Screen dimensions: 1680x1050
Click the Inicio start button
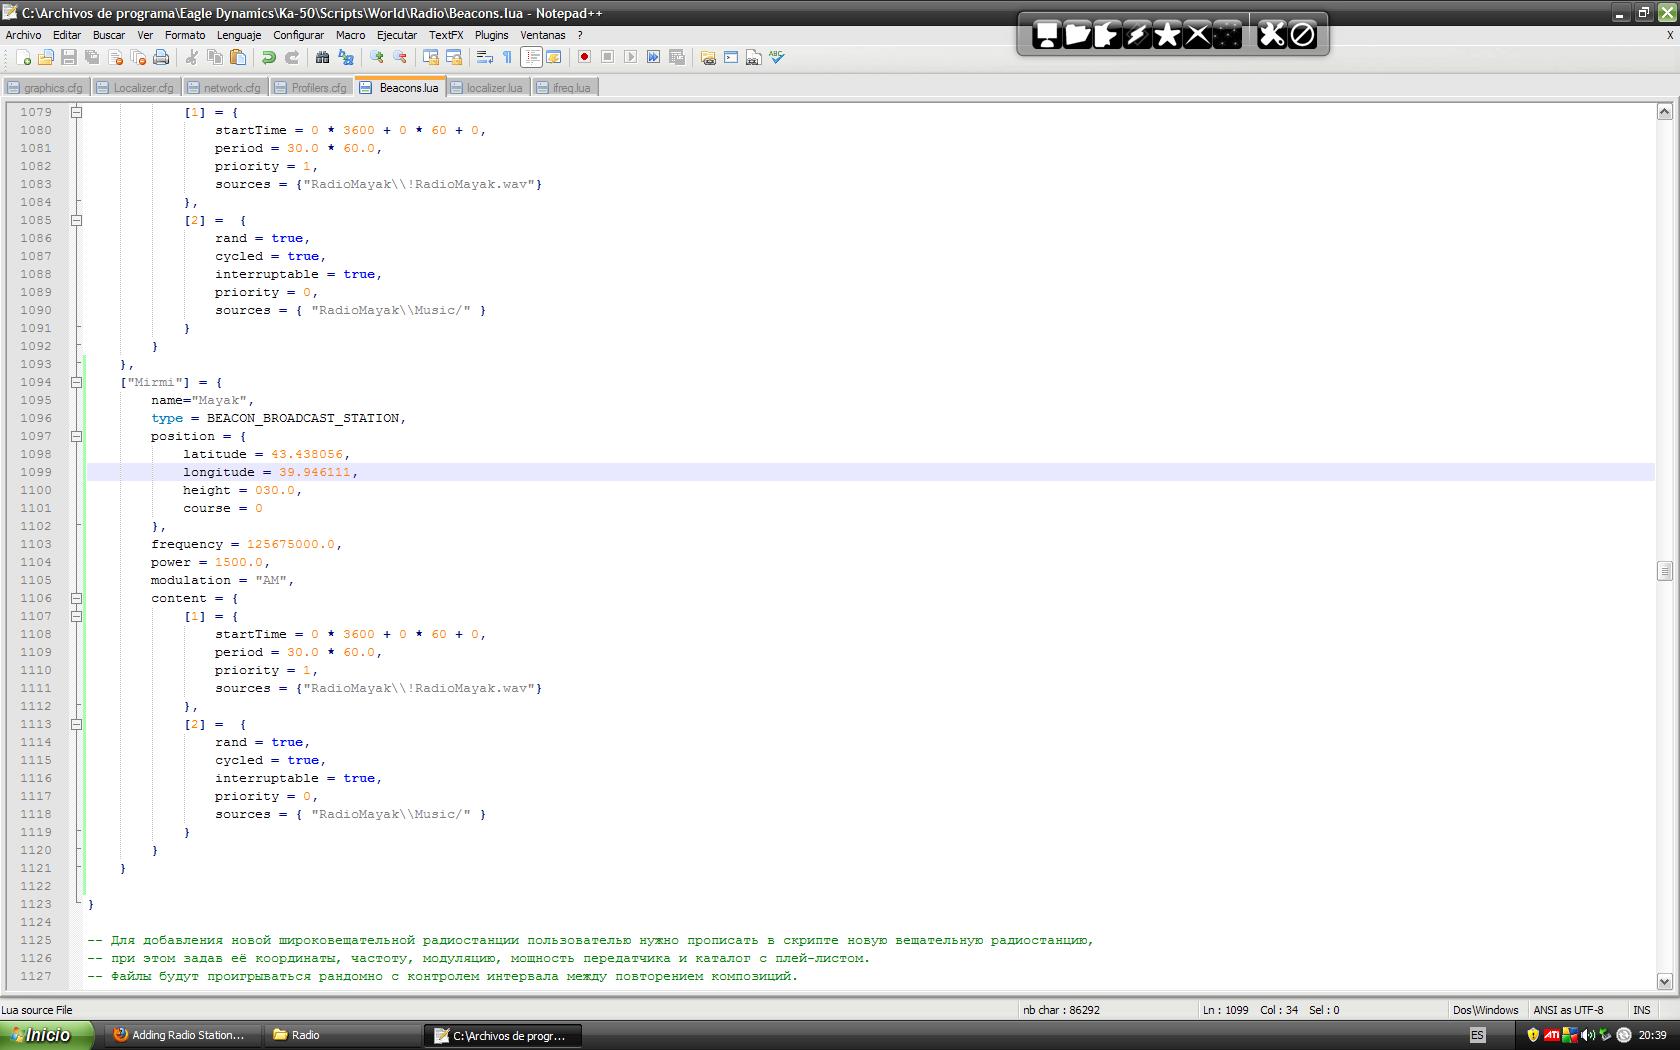[x=47, y=1035]
